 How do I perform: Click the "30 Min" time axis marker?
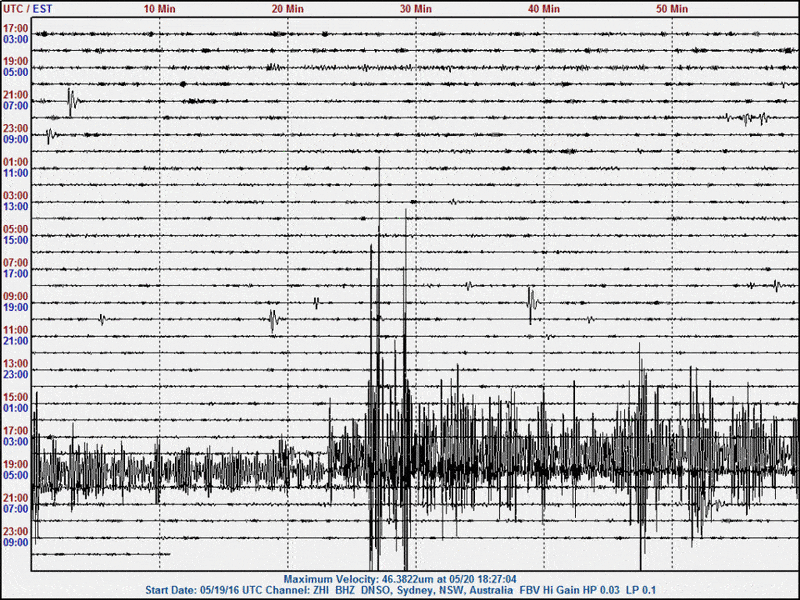pos(415,8)
